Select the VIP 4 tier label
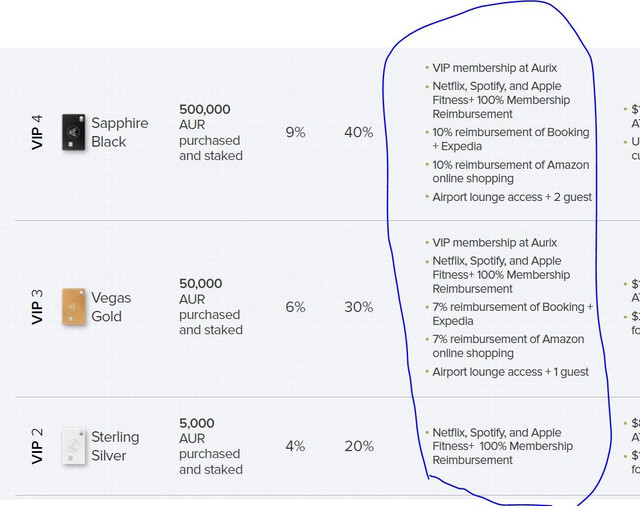The image size is (640, 506). coord(37,132)
